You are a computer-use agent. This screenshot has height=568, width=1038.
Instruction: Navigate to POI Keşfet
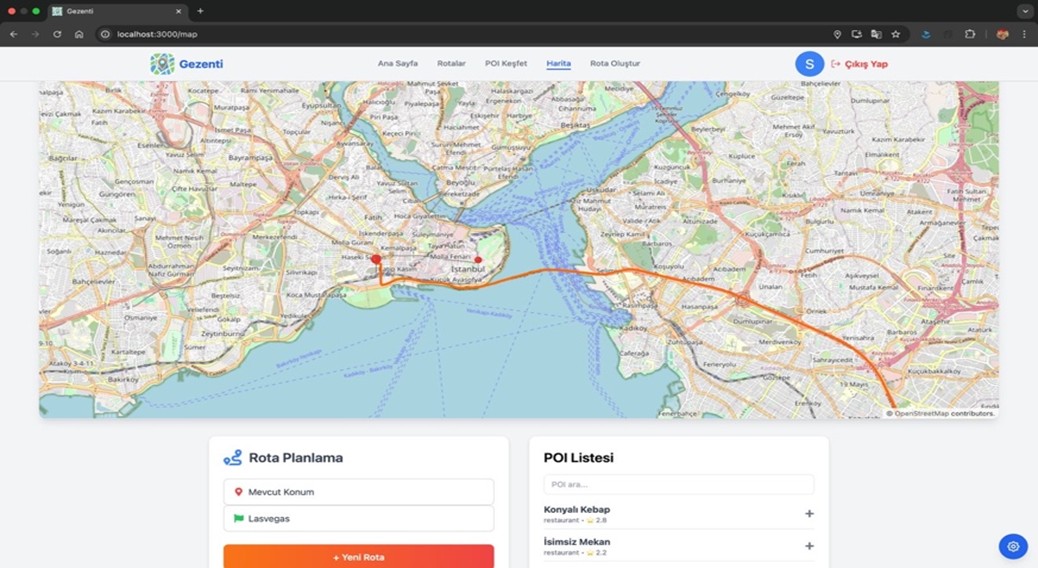pos(506,64)
